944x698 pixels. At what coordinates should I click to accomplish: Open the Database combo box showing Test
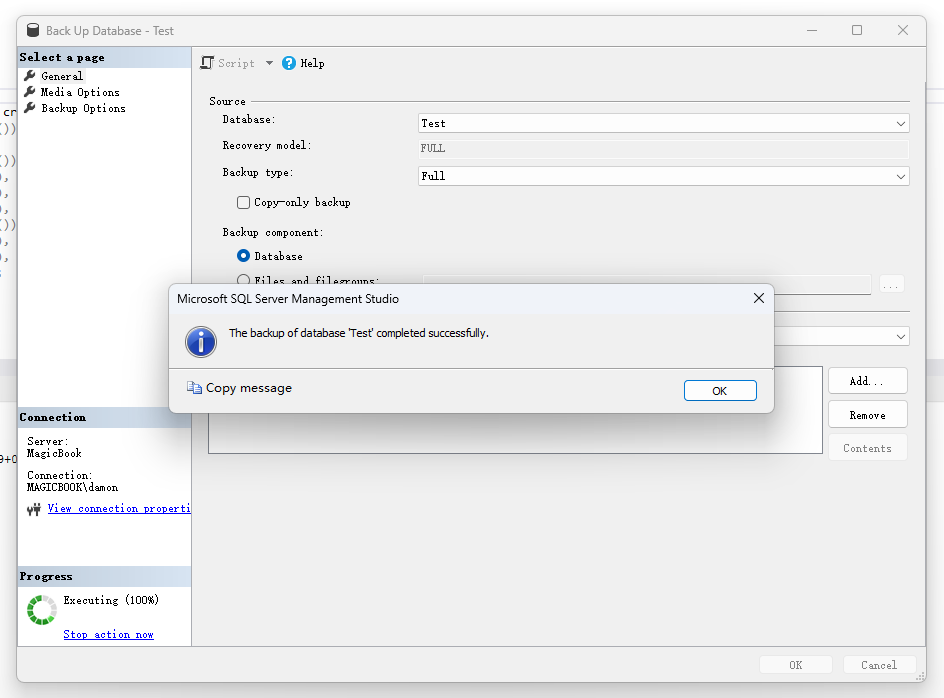(663, 123)
